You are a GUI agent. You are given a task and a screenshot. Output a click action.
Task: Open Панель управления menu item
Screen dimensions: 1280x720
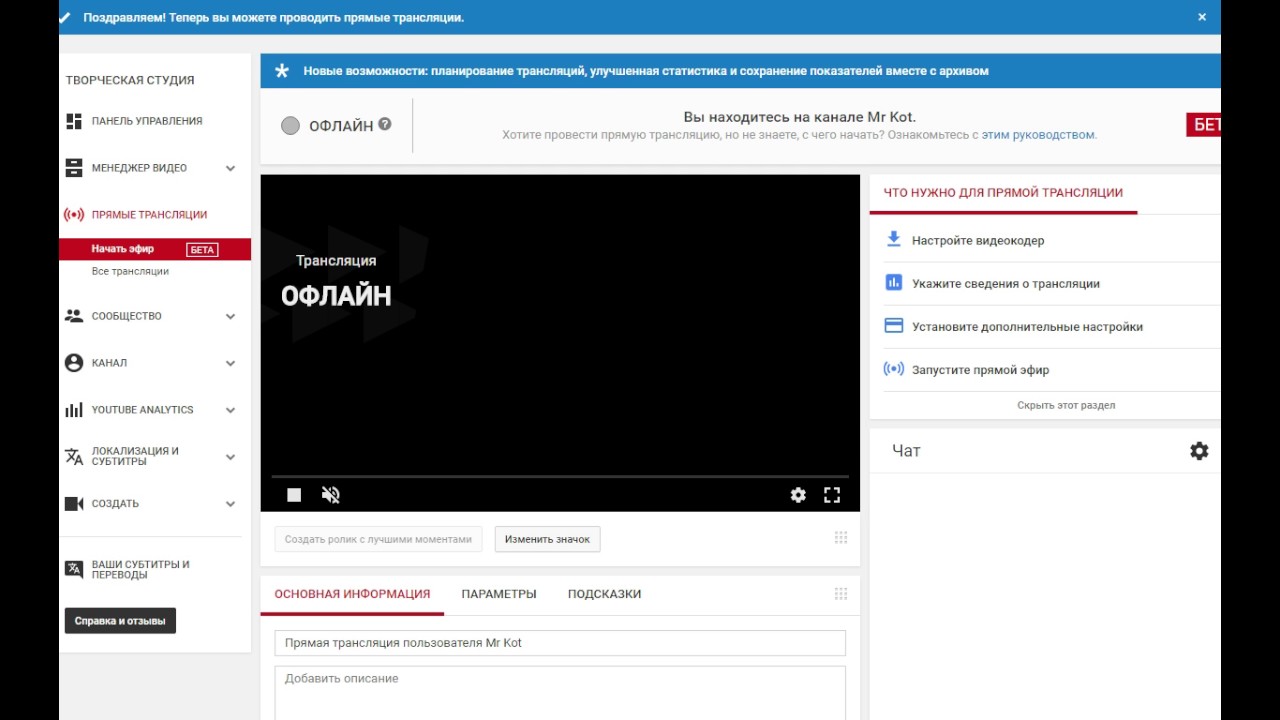(x=147, y=121)
